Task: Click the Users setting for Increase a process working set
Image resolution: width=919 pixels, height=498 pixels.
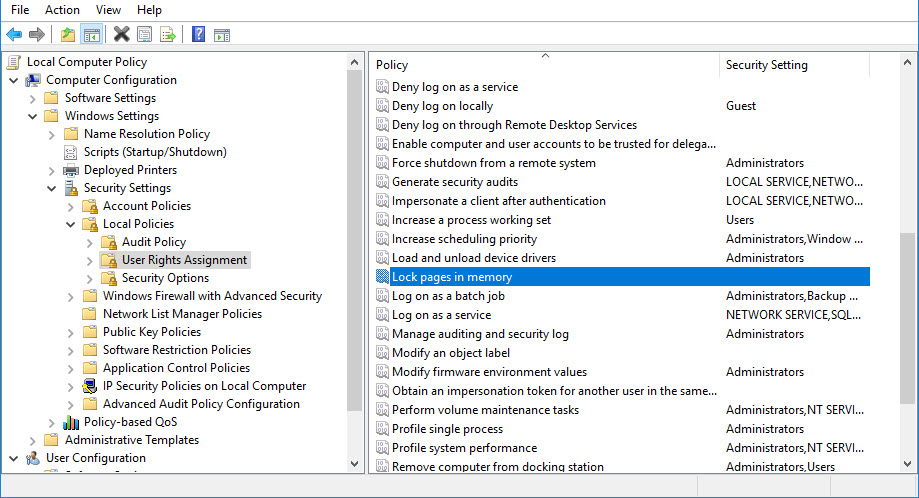Action: pos(740,220)
